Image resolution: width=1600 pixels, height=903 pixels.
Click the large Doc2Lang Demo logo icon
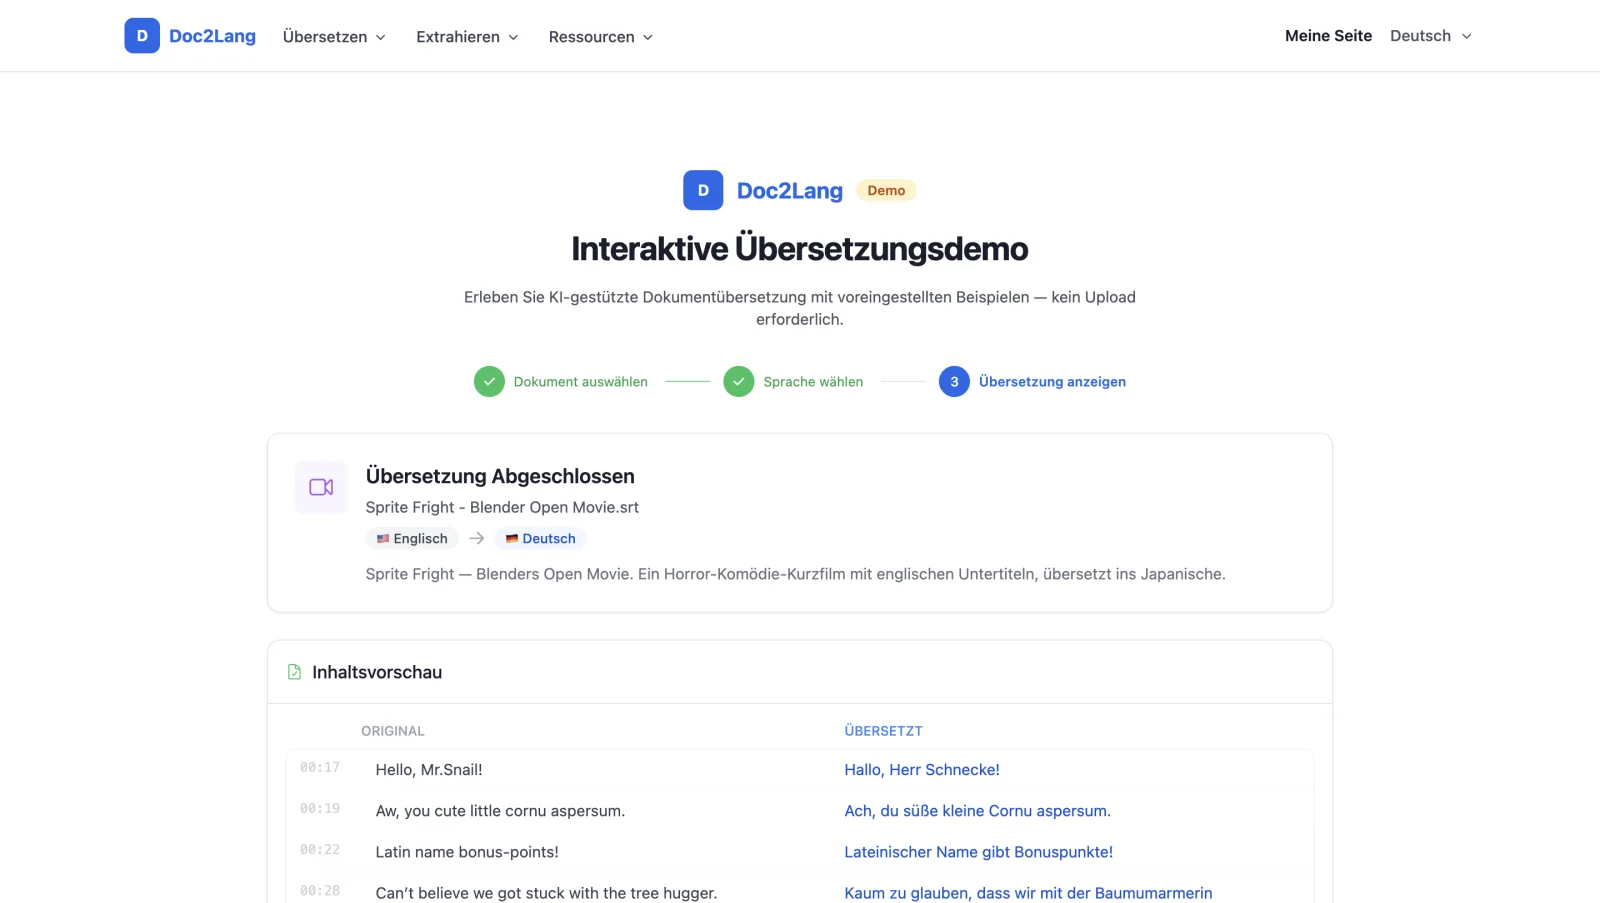pyautogui.click(x=703, y=190)
